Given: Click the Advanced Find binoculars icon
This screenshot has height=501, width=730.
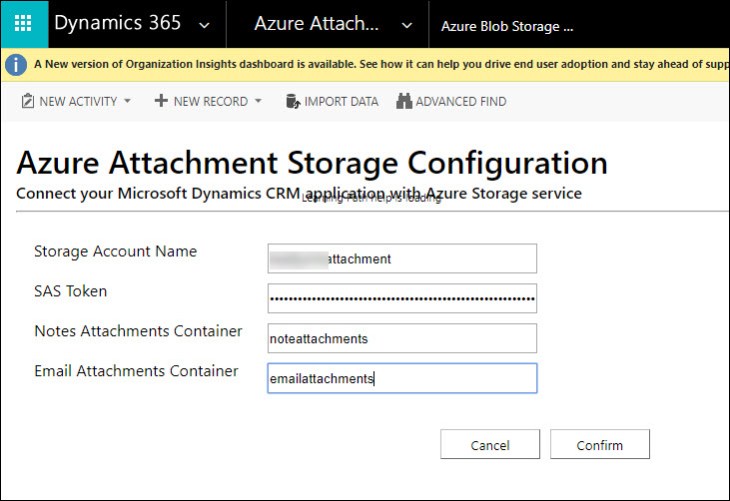Looking at the screenshot, I should tap(404, 101).
